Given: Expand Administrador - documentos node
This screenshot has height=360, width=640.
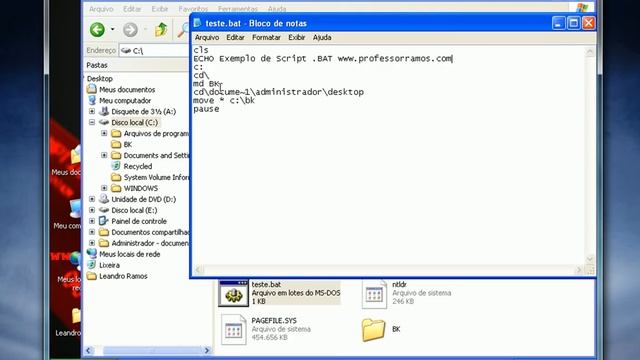Looking at the screenshot, I should click(x=92, y=243).
